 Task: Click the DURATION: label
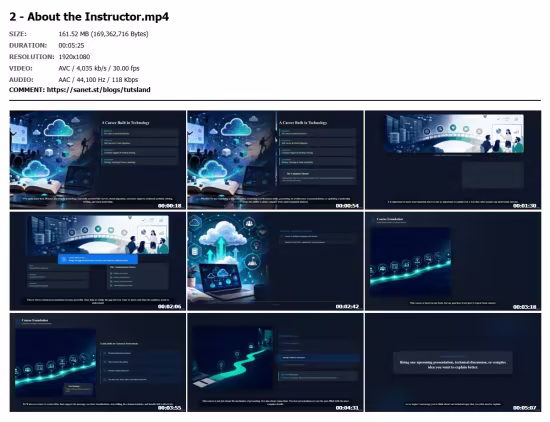pos(28,46)
